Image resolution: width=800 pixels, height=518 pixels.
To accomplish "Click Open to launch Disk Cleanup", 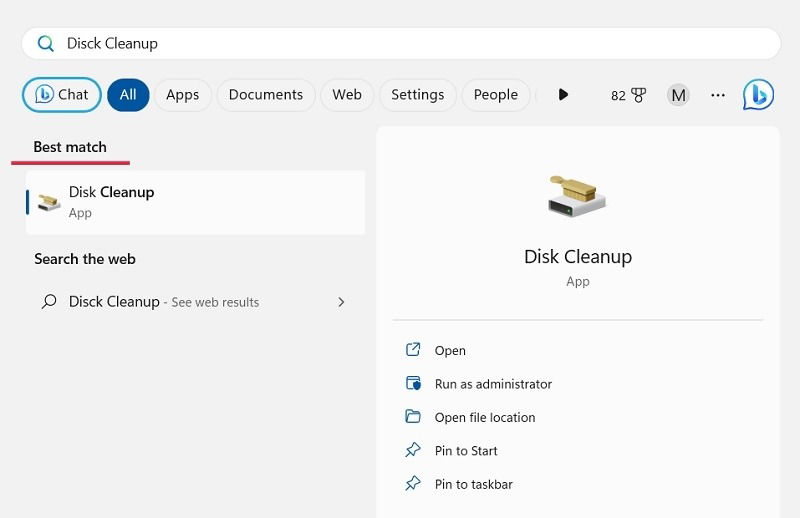I will 450,351.
